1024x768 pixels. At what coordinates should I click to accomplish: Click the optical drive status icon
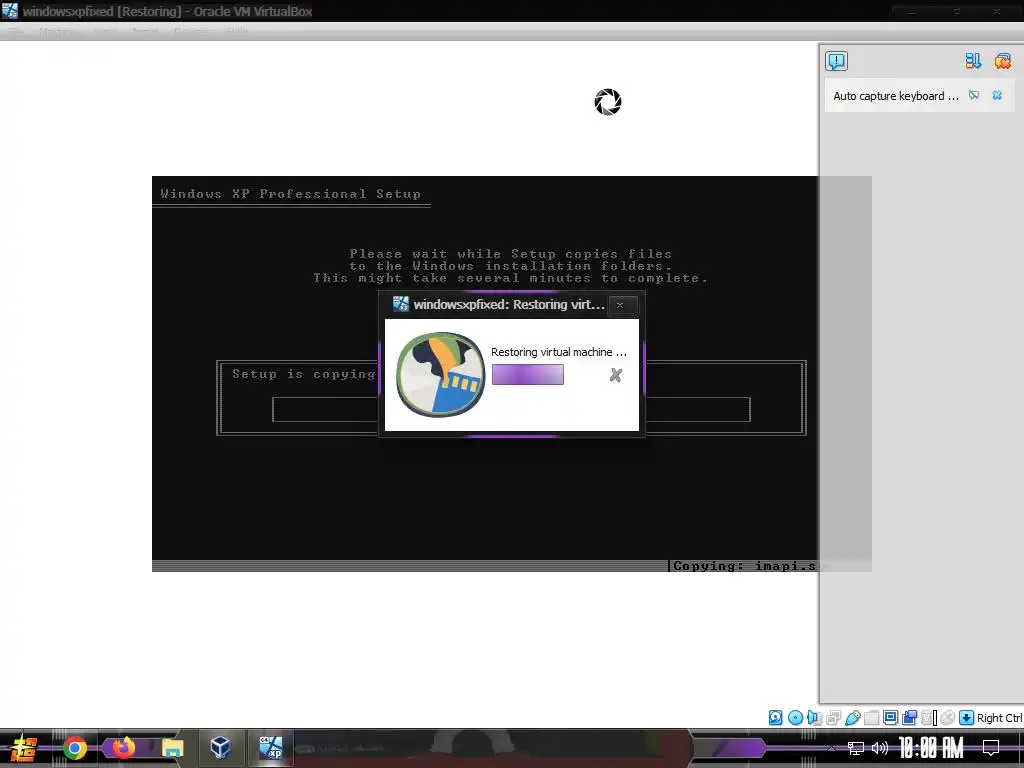coord(795,718)
